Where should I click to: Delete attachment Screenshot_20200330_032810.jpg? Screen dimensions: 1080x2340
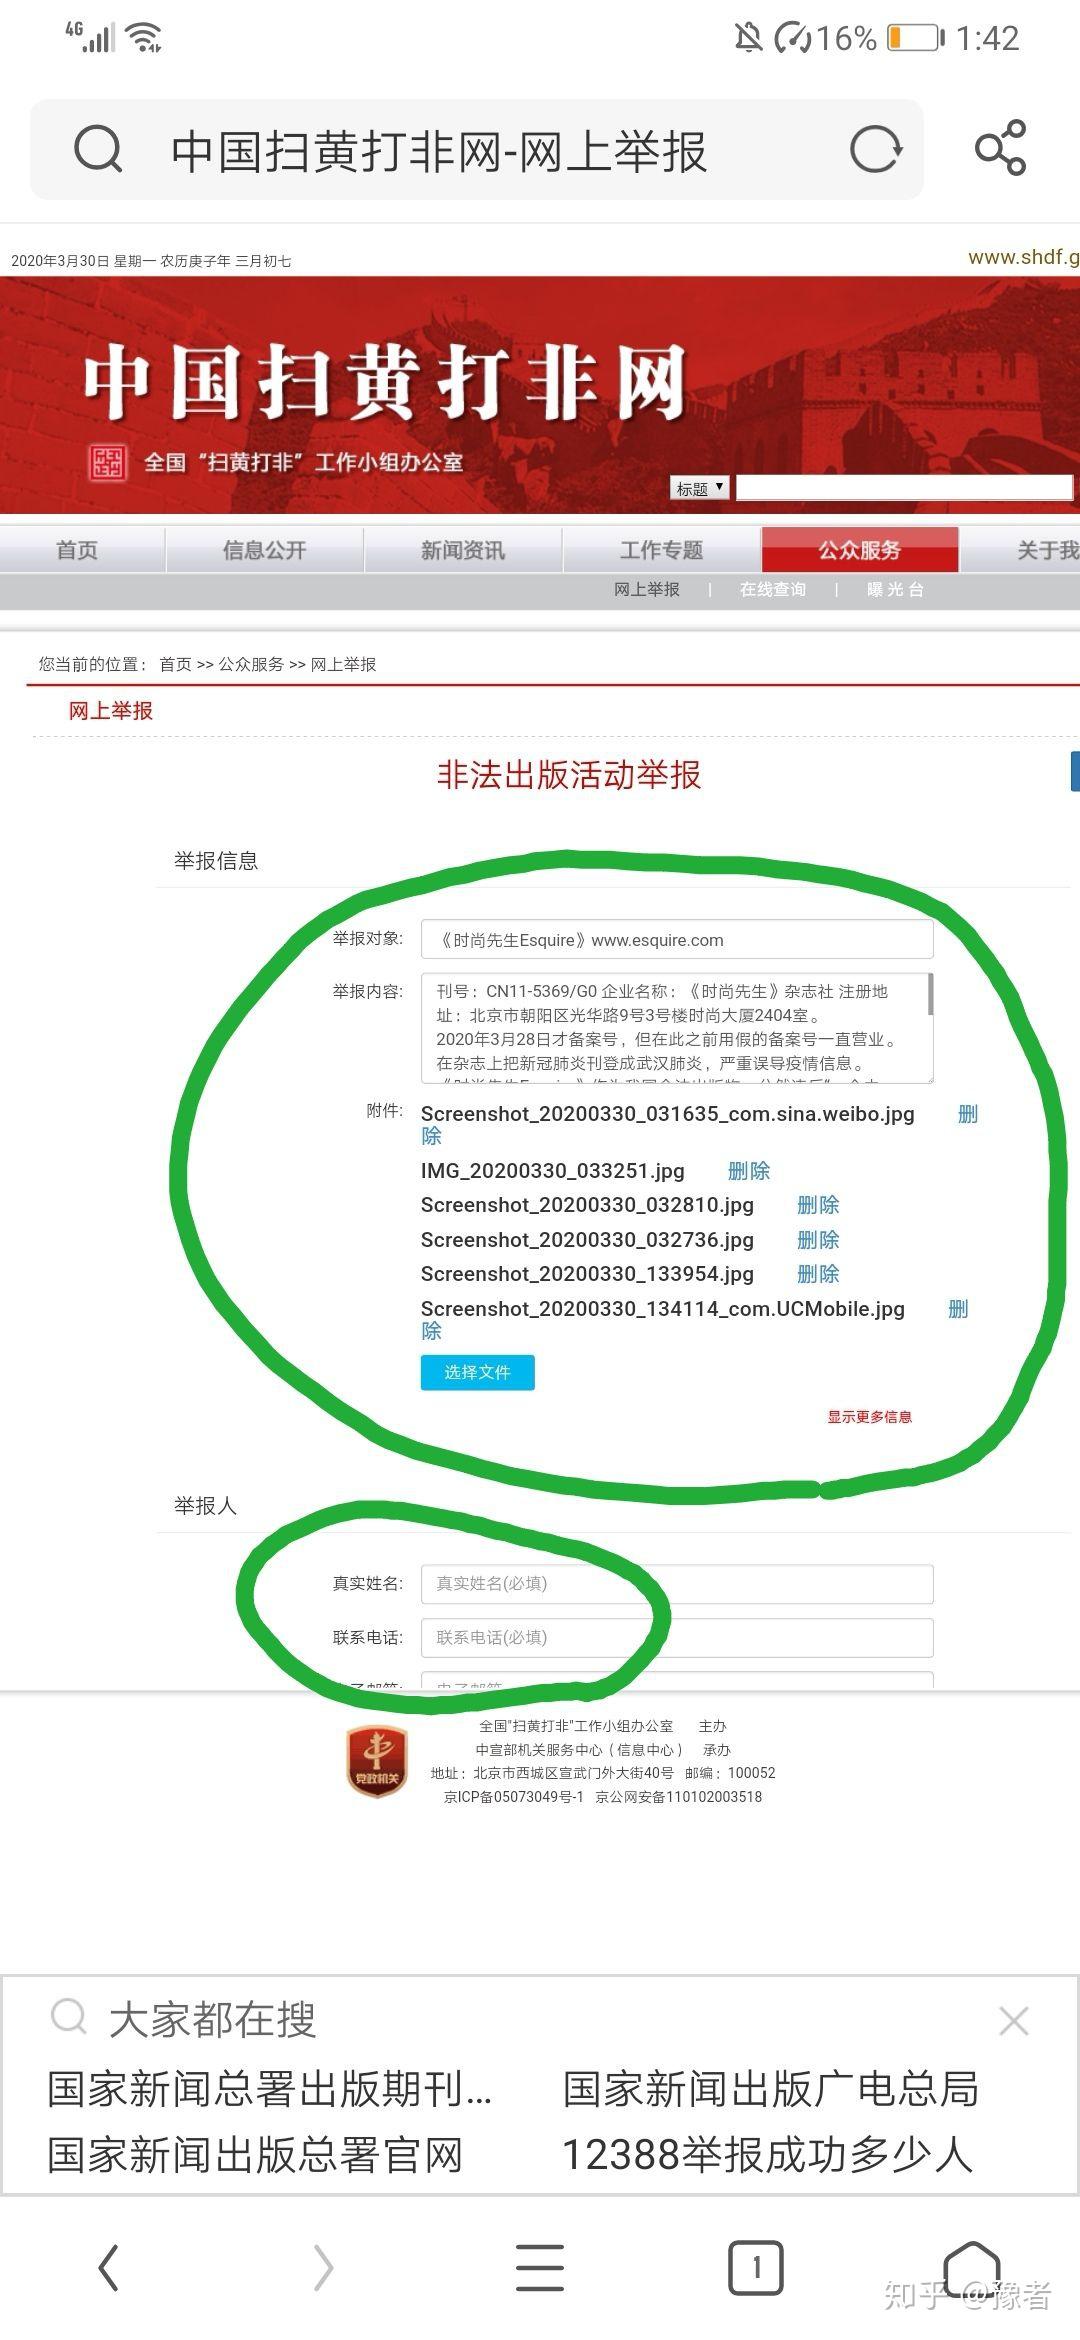coord(818,1205)
